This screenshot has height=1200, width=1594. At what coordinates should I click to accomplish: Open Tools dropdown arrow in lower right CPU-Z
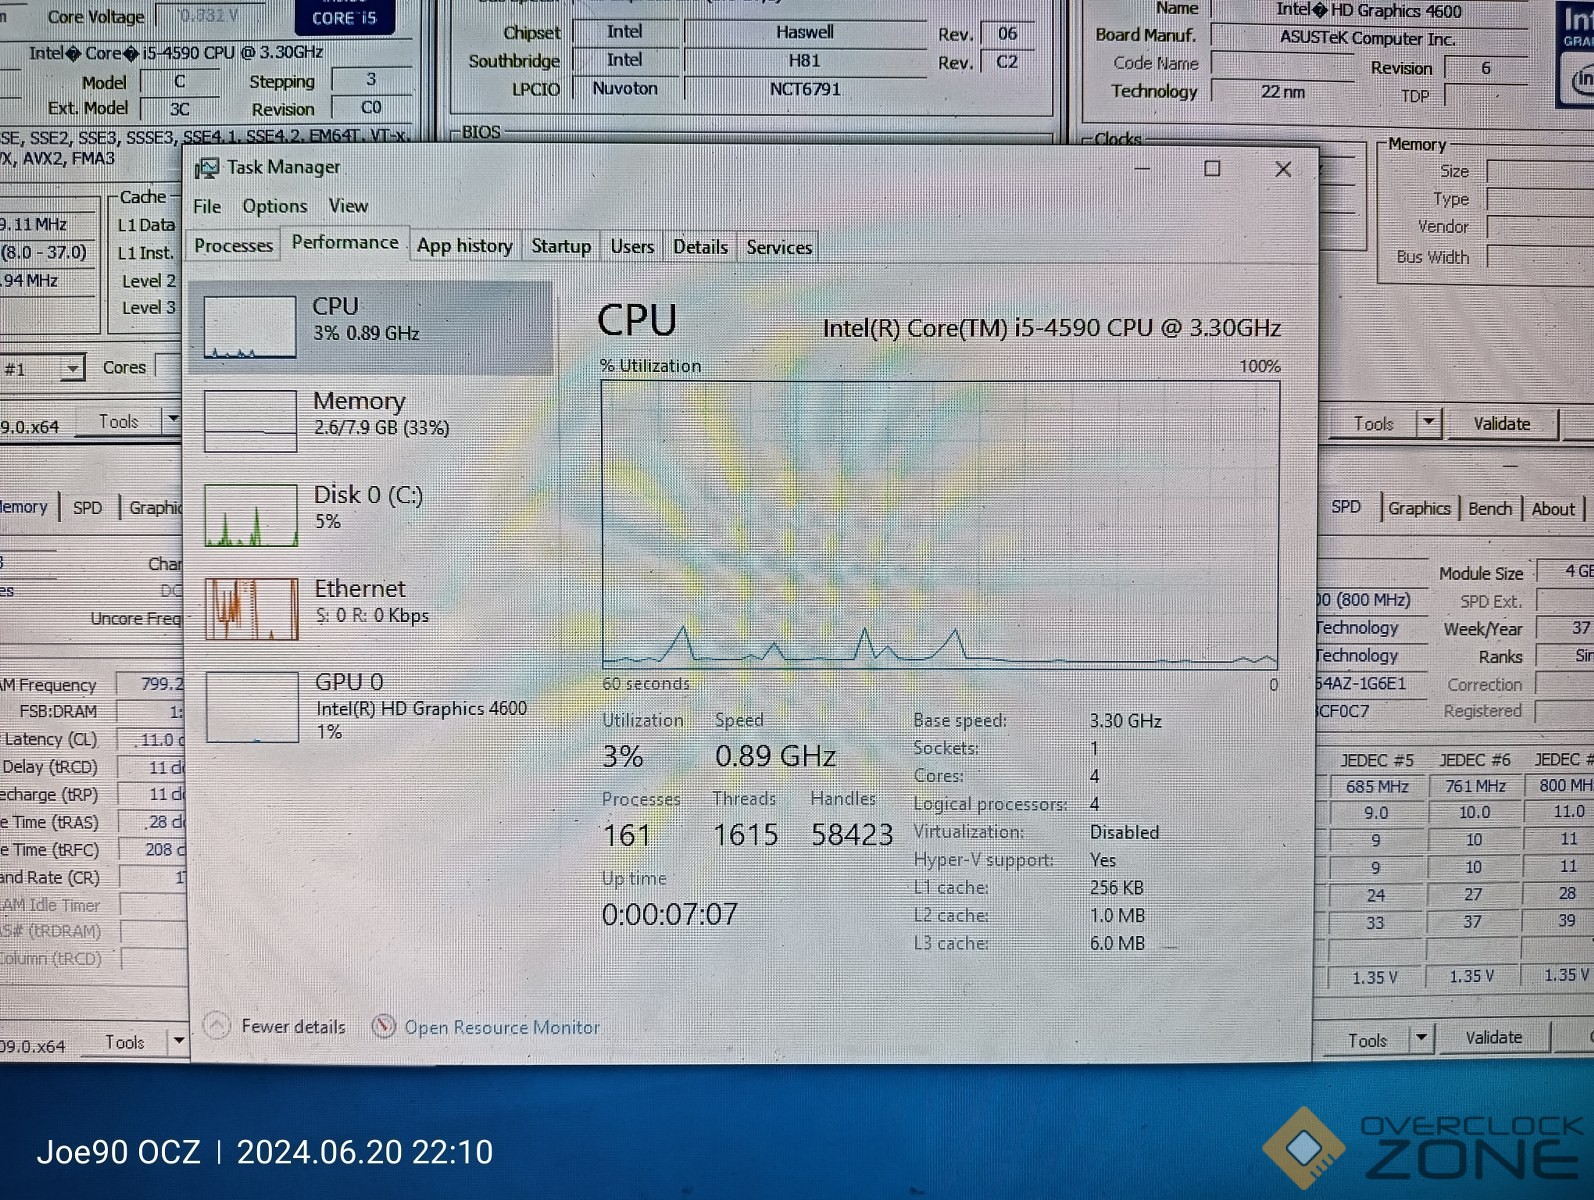coord(1421,1038)
